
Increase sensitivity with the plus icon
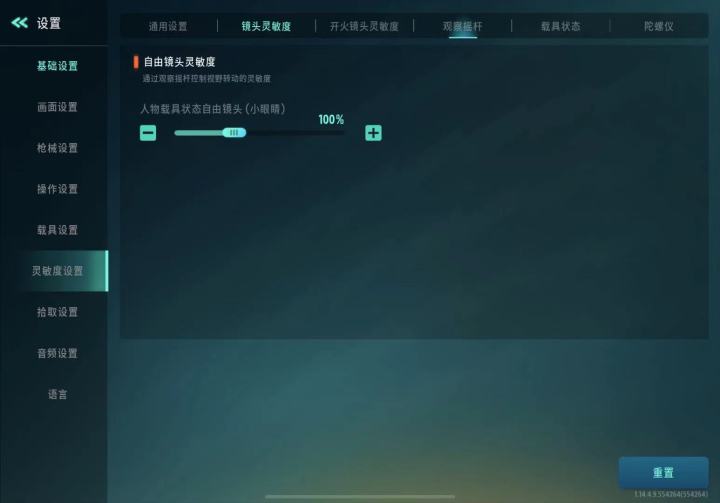[x=373, y=133]
